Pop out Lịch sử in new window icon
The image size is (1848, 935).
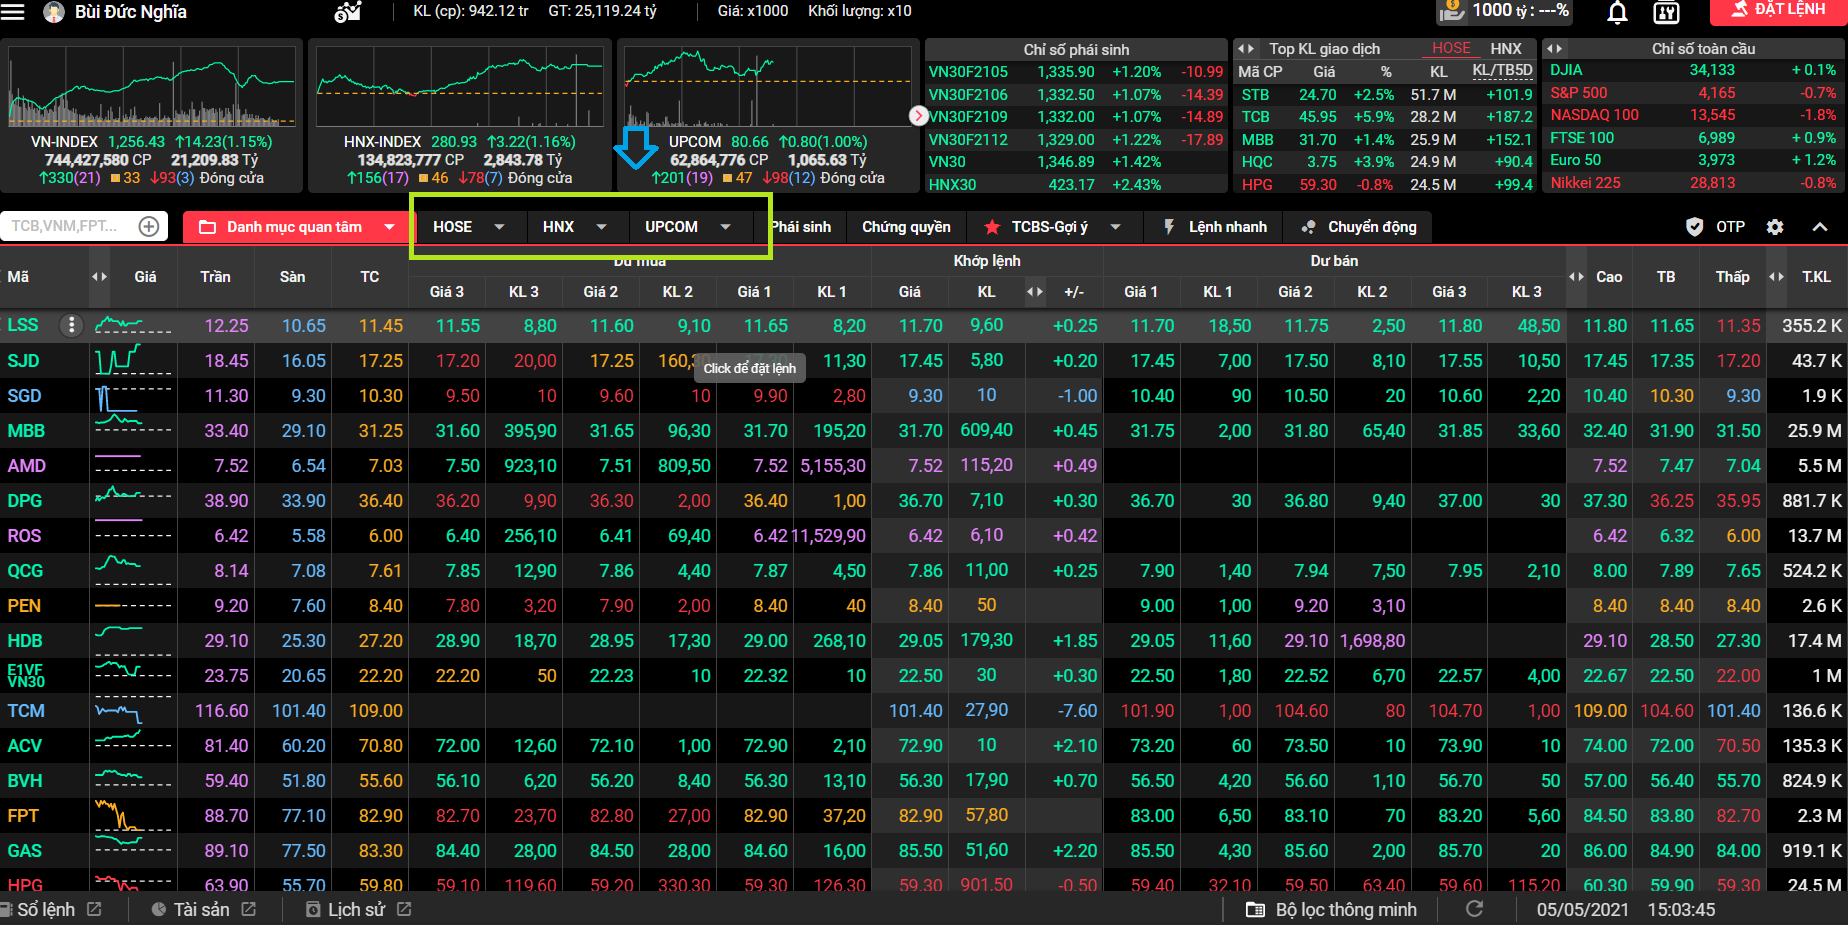pos(404,909)
